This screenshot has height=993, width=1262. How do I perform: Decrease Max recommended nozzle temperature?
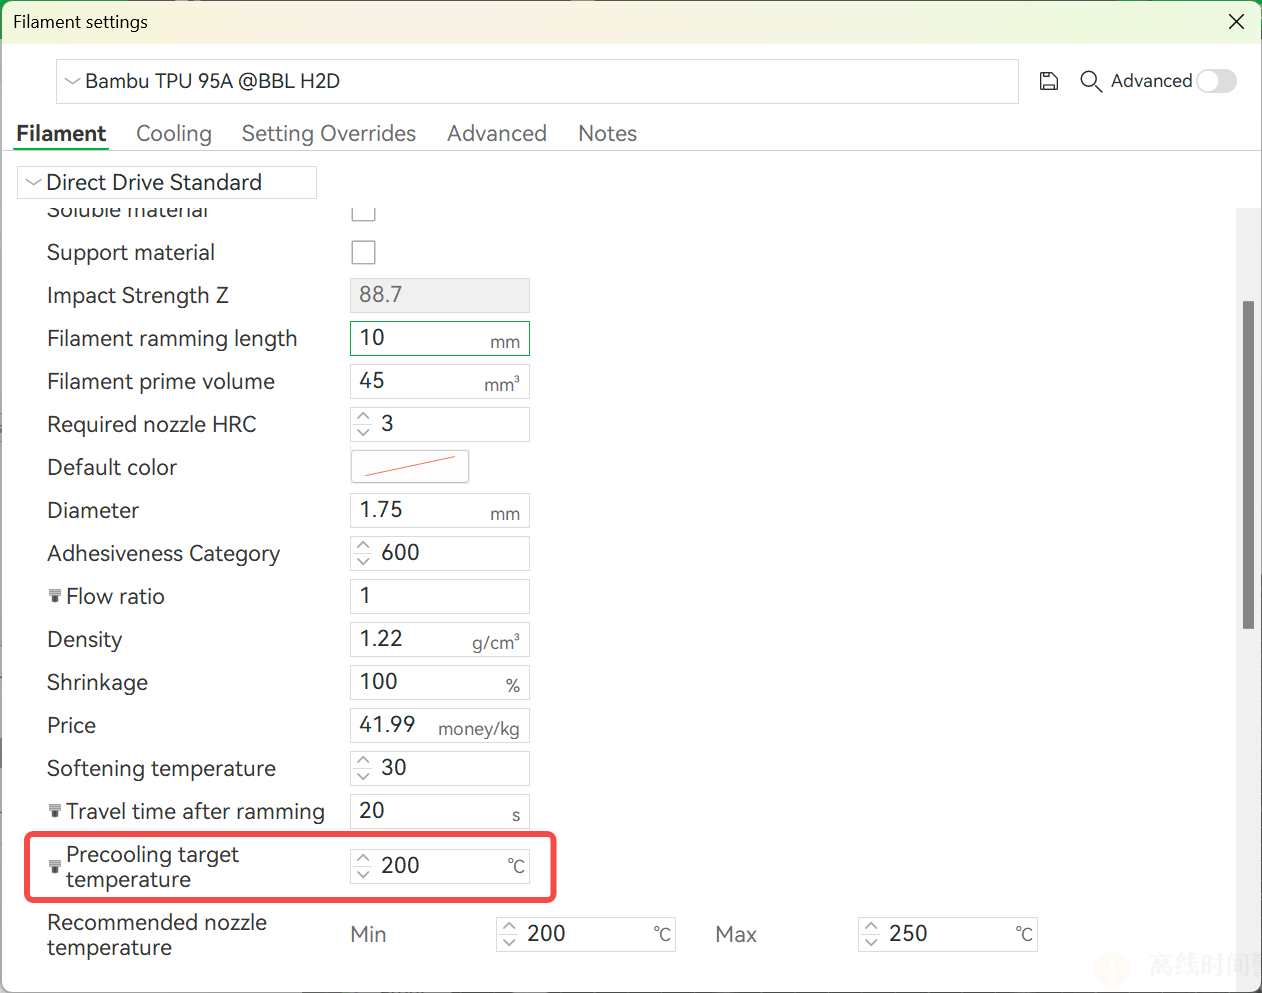(871, 942)
